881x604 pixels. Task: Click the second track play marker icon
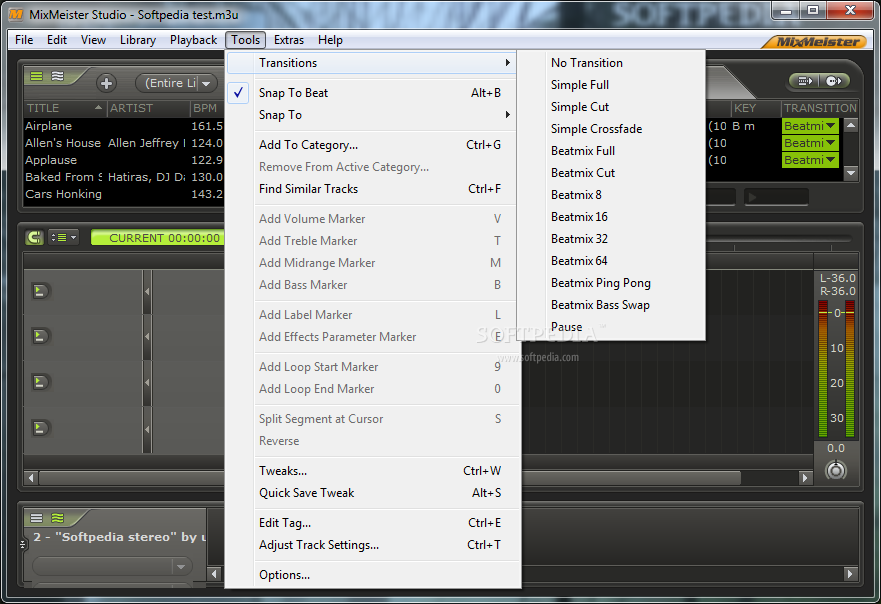(40, 336)
